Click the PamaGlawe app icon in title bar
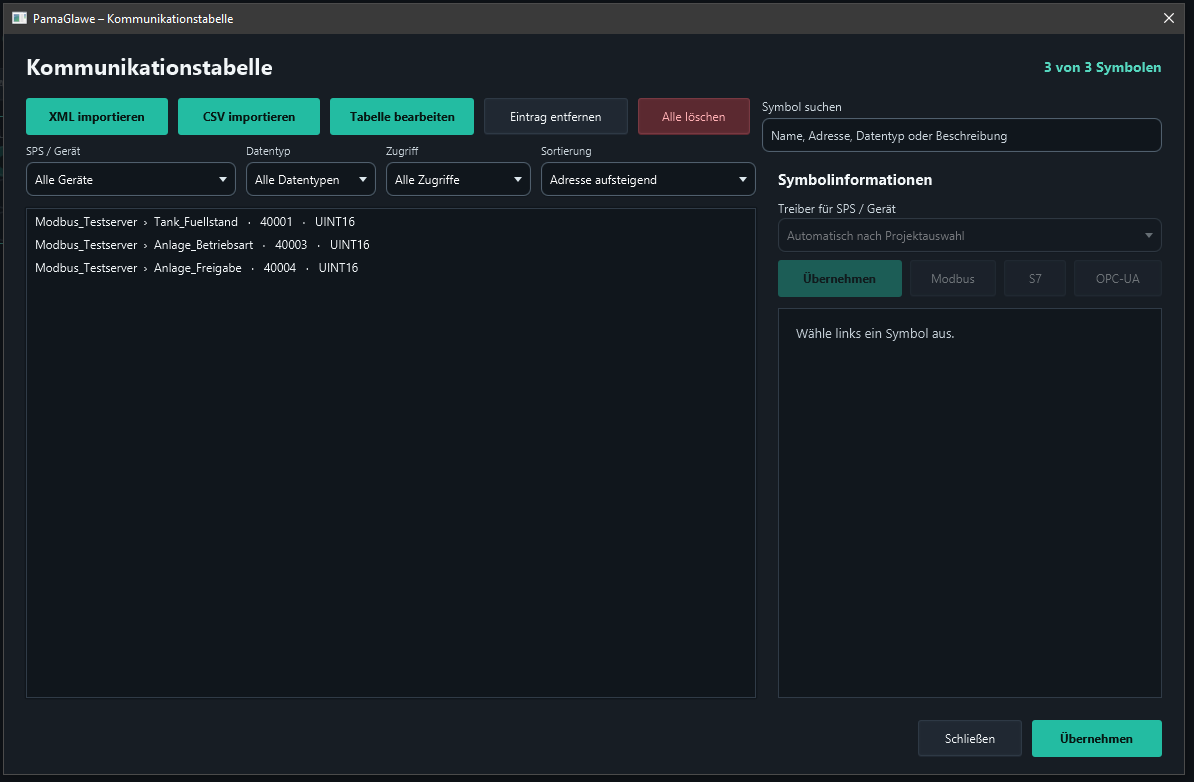 [19, 18]
